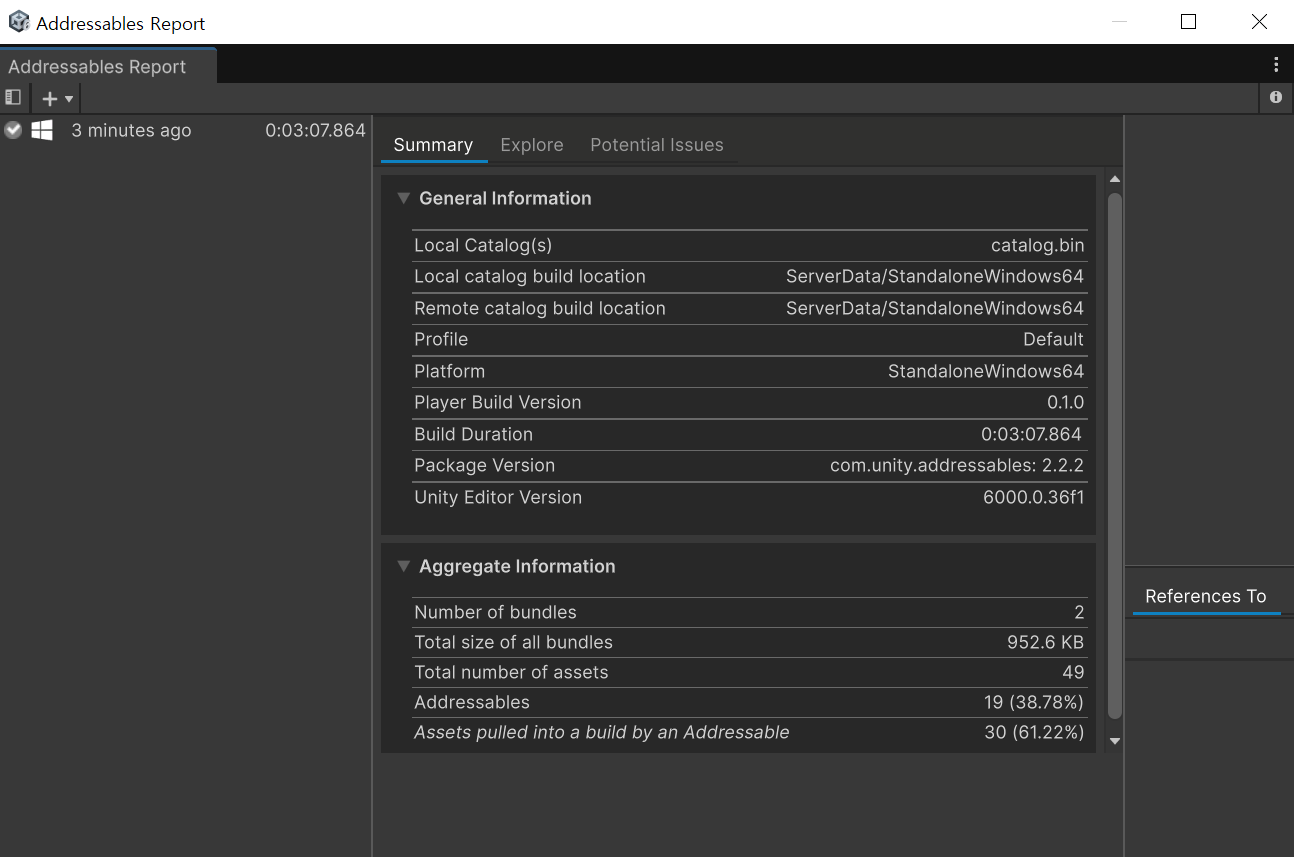Viewport: 1294px width, 857px height.
Task: Click the info icon in the toolbar
Action: [x=1276, y=97]
